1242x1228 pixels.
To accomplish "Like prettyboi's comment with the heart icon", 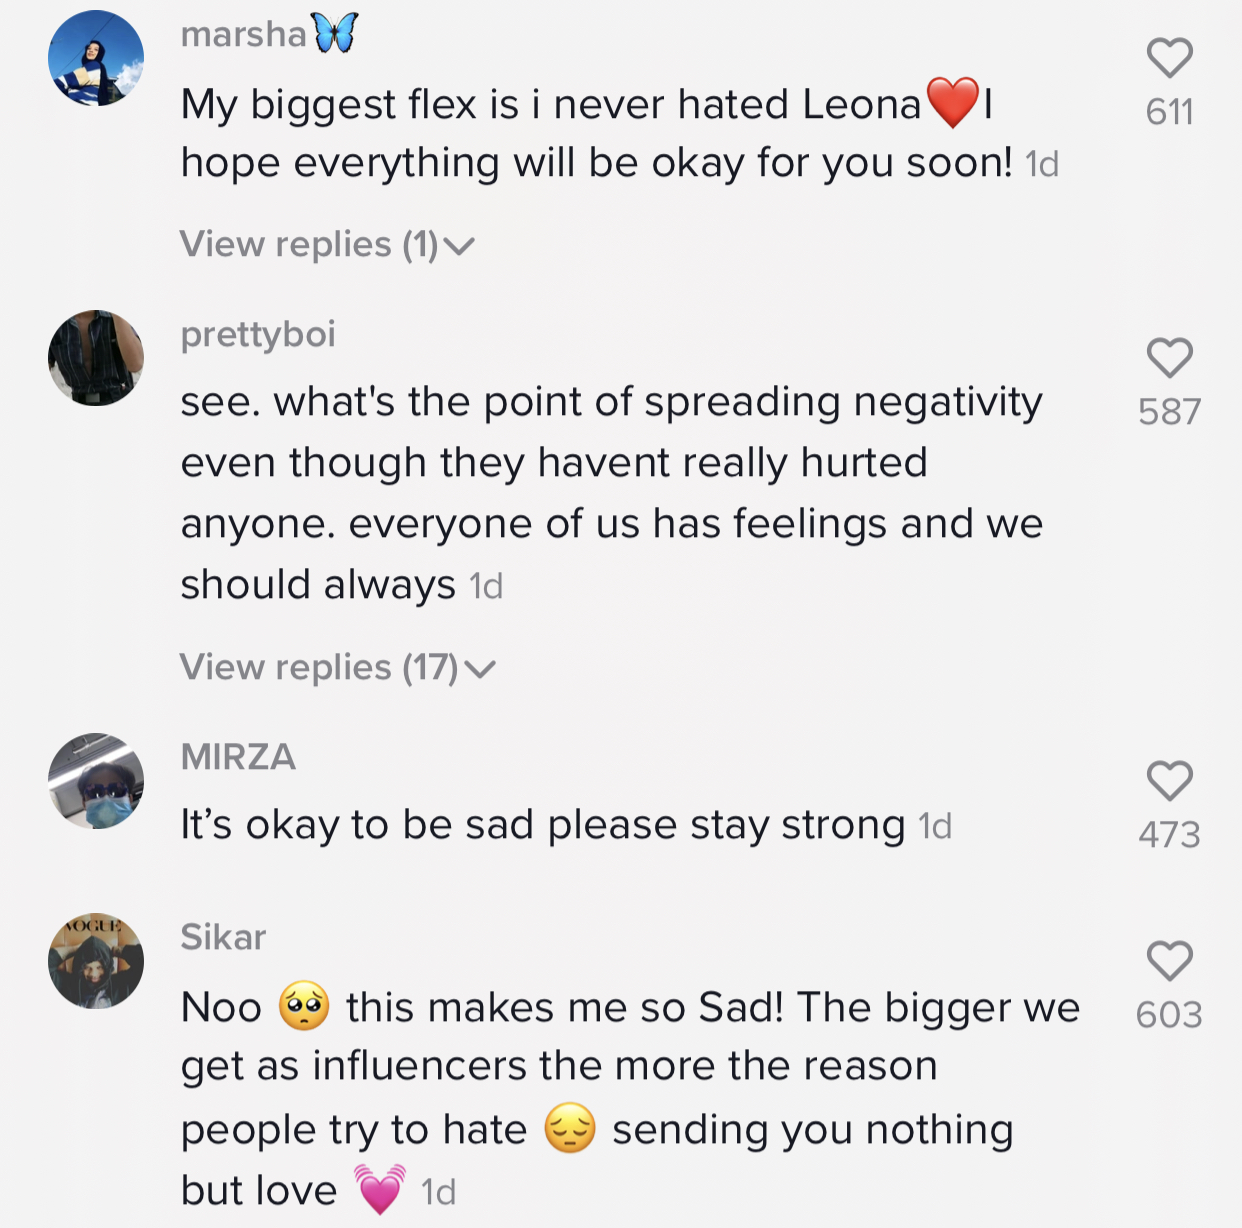I will tap(1169, 358).
